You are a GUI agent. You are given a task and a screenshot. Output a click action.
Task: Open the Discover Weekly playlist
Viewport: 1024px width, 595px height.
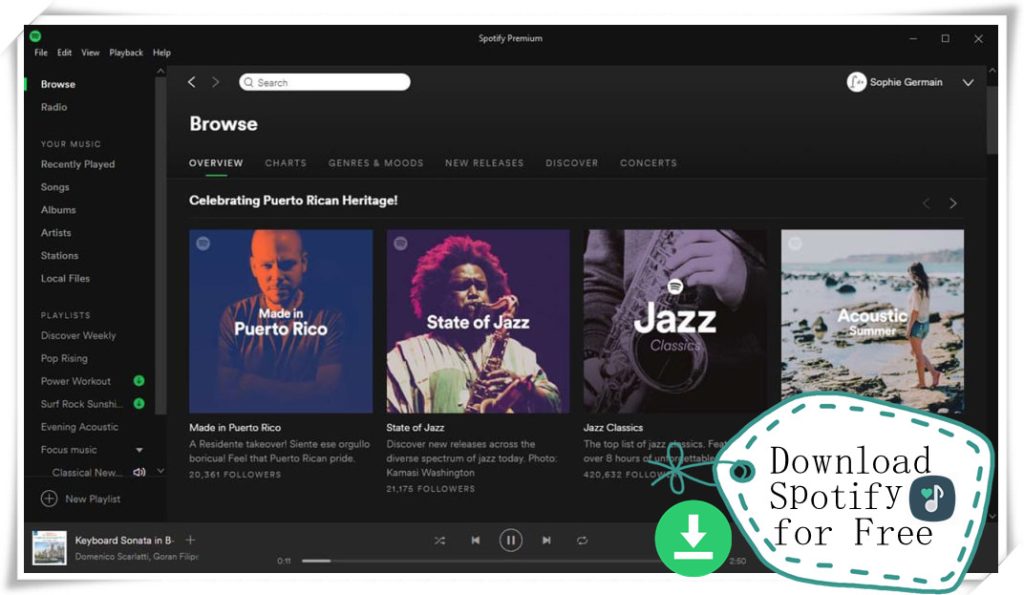click(x=78, y=336)
